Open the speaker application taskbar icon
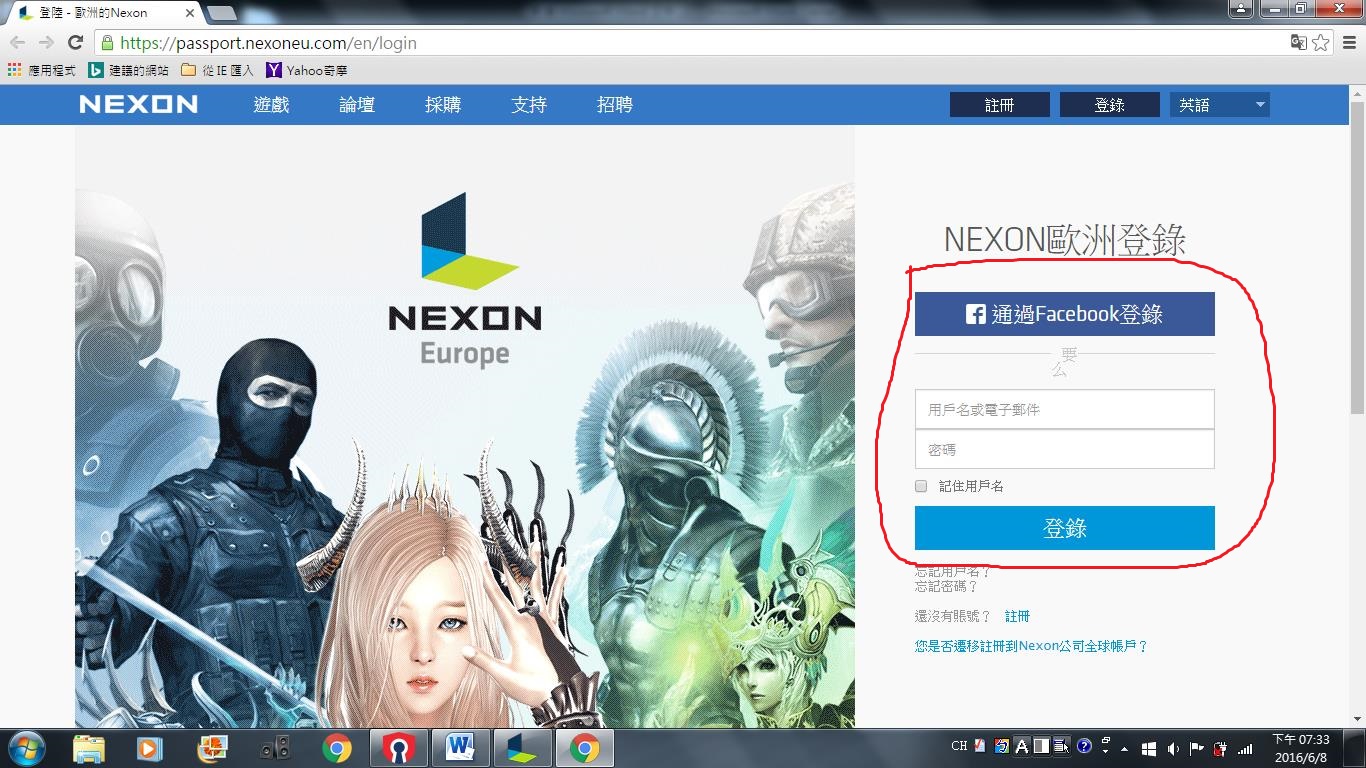The height and width of the screenshot is (768, 1366). coord(275,748)
